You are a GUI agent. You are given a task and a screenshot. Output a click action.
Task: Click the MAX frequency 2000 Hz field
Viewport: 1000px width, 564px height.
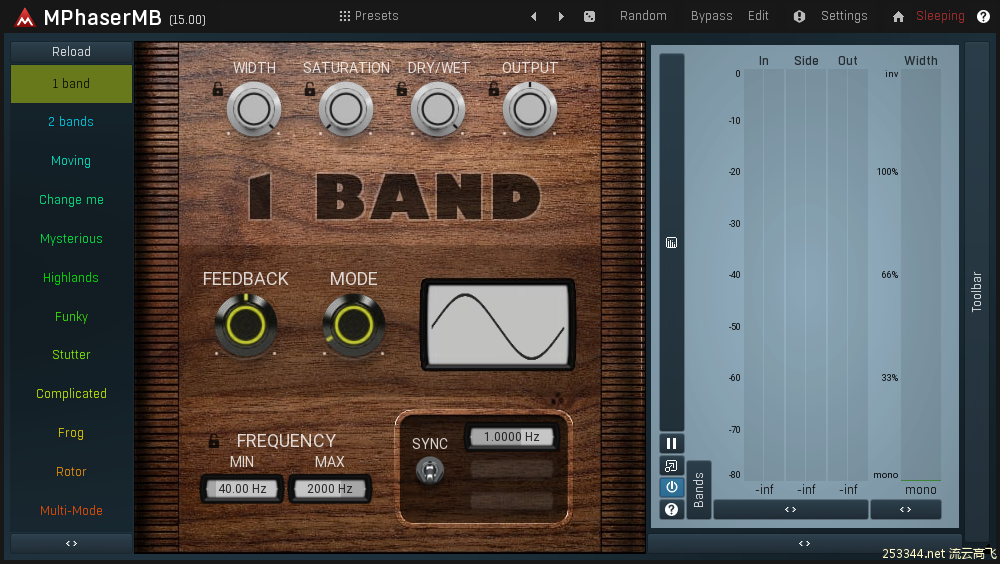tap(330, 489)
